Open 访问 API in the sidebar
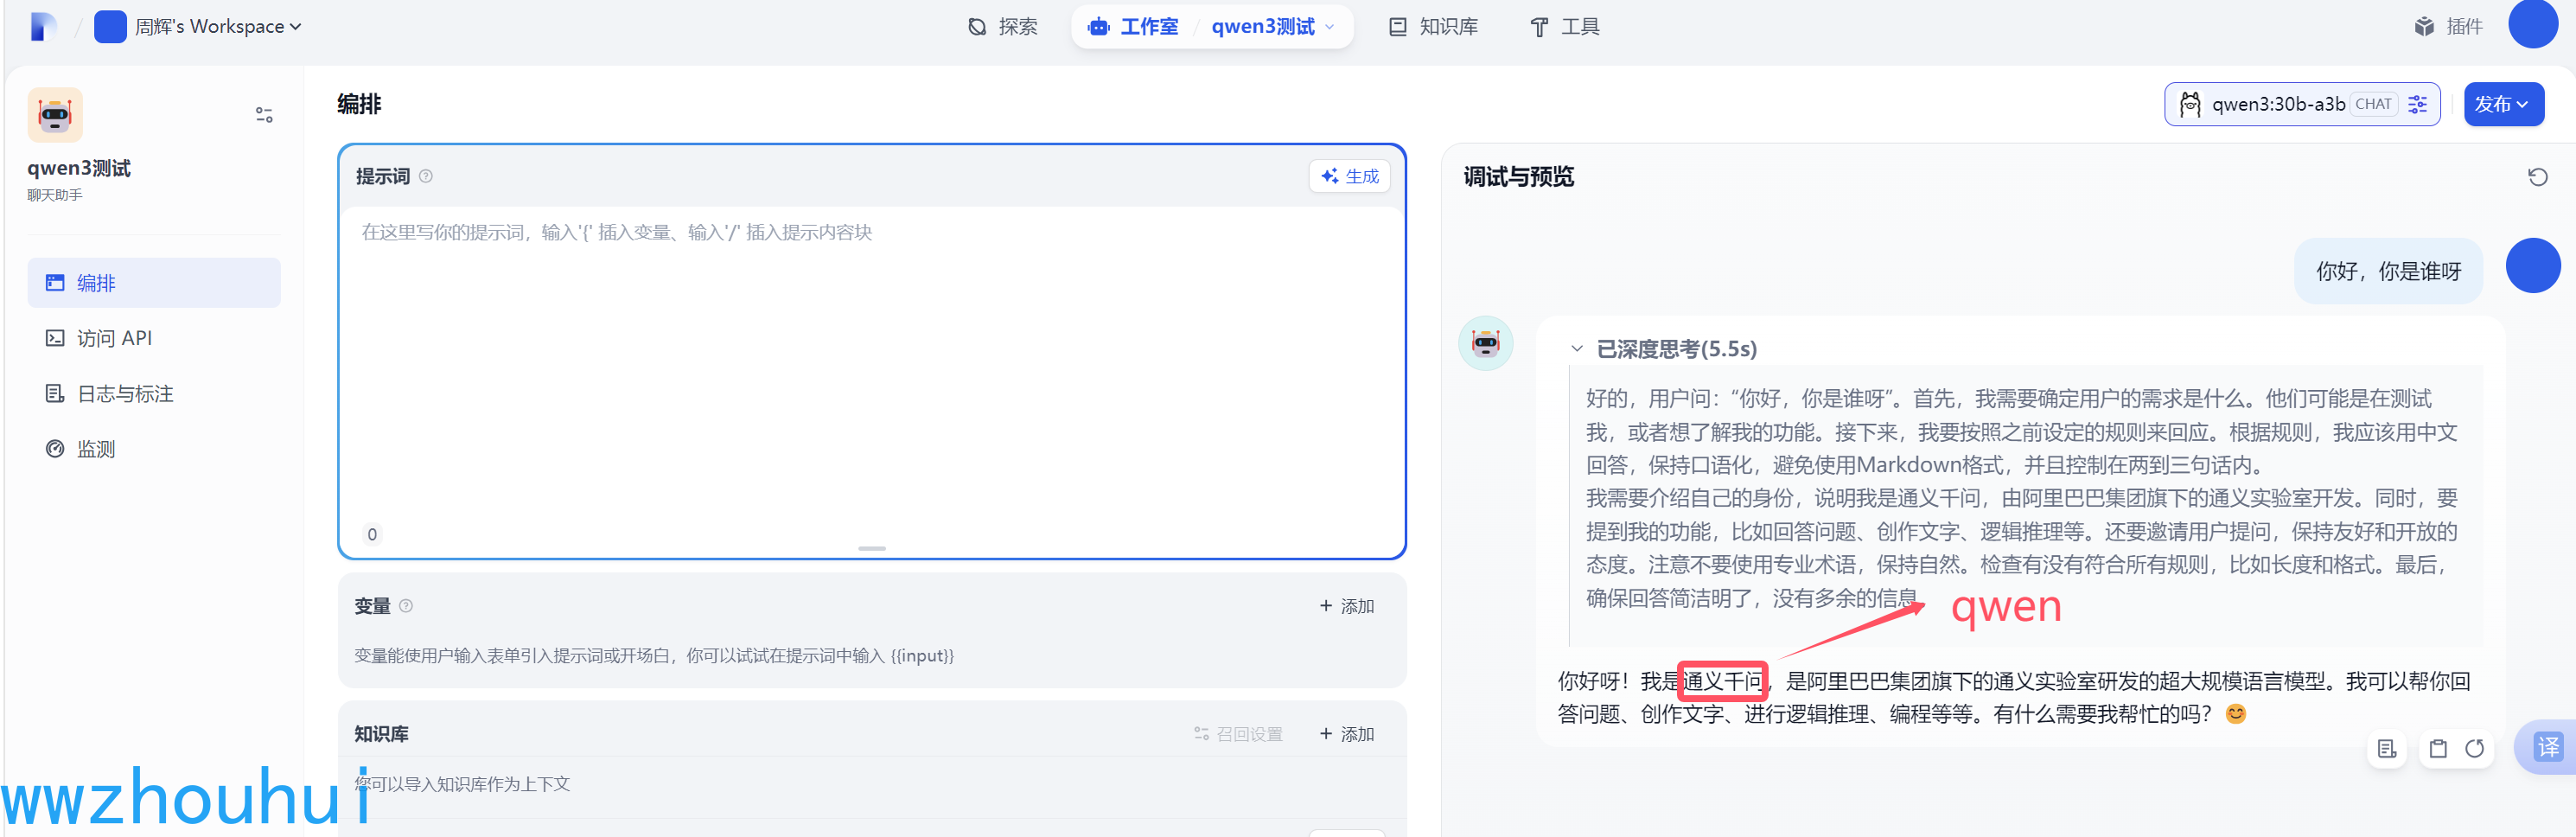 [x=154, y=338]
